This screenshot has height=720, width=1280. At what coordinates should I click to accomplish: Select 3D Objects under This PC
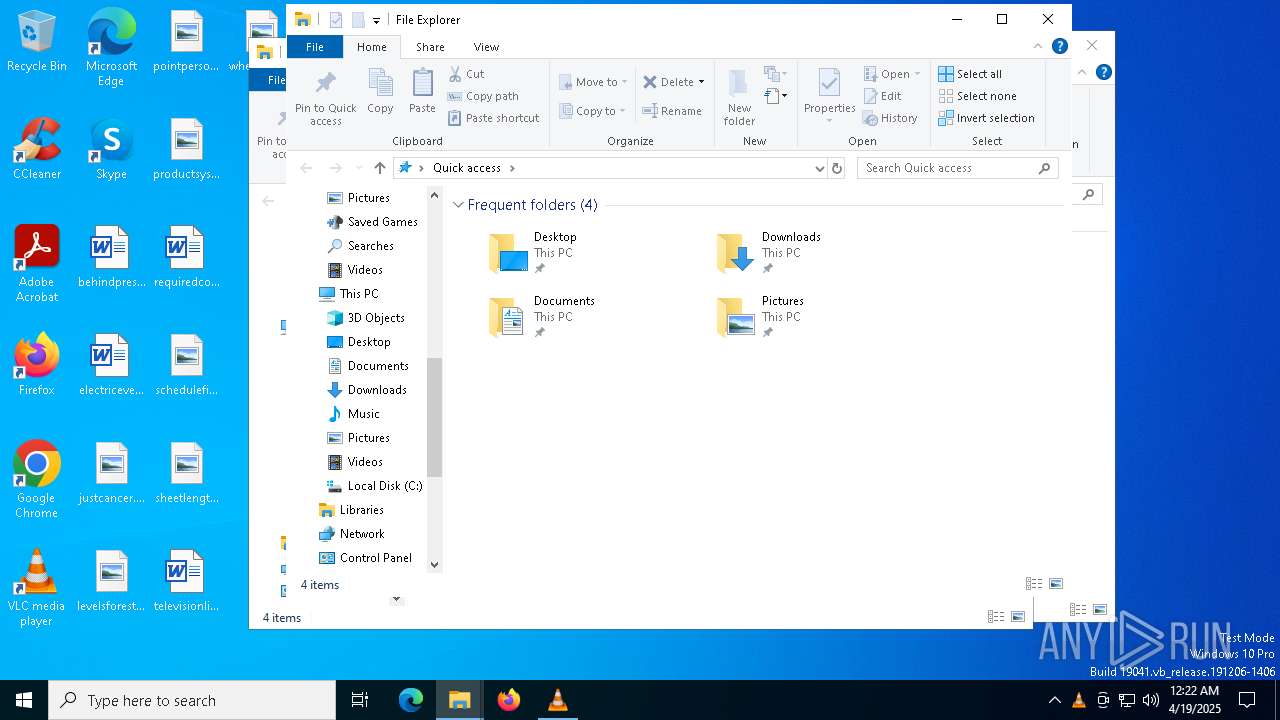366,318
